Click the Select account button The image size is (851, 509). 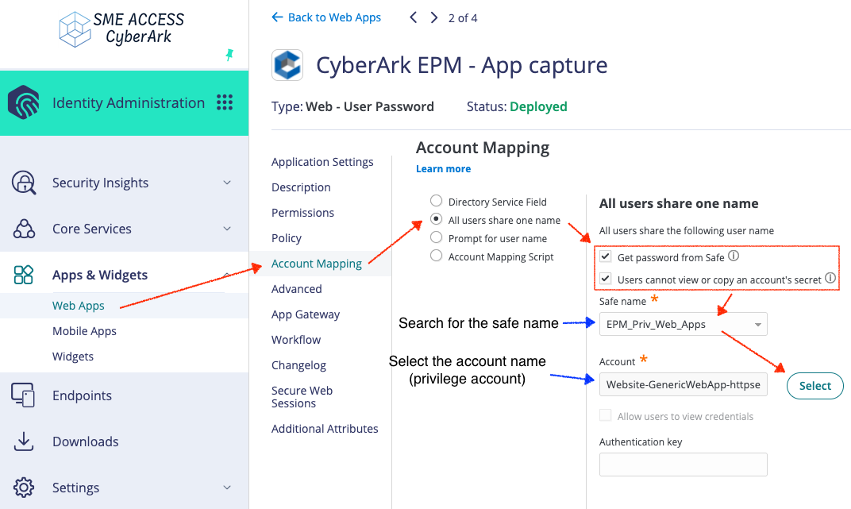click(815, 386)
